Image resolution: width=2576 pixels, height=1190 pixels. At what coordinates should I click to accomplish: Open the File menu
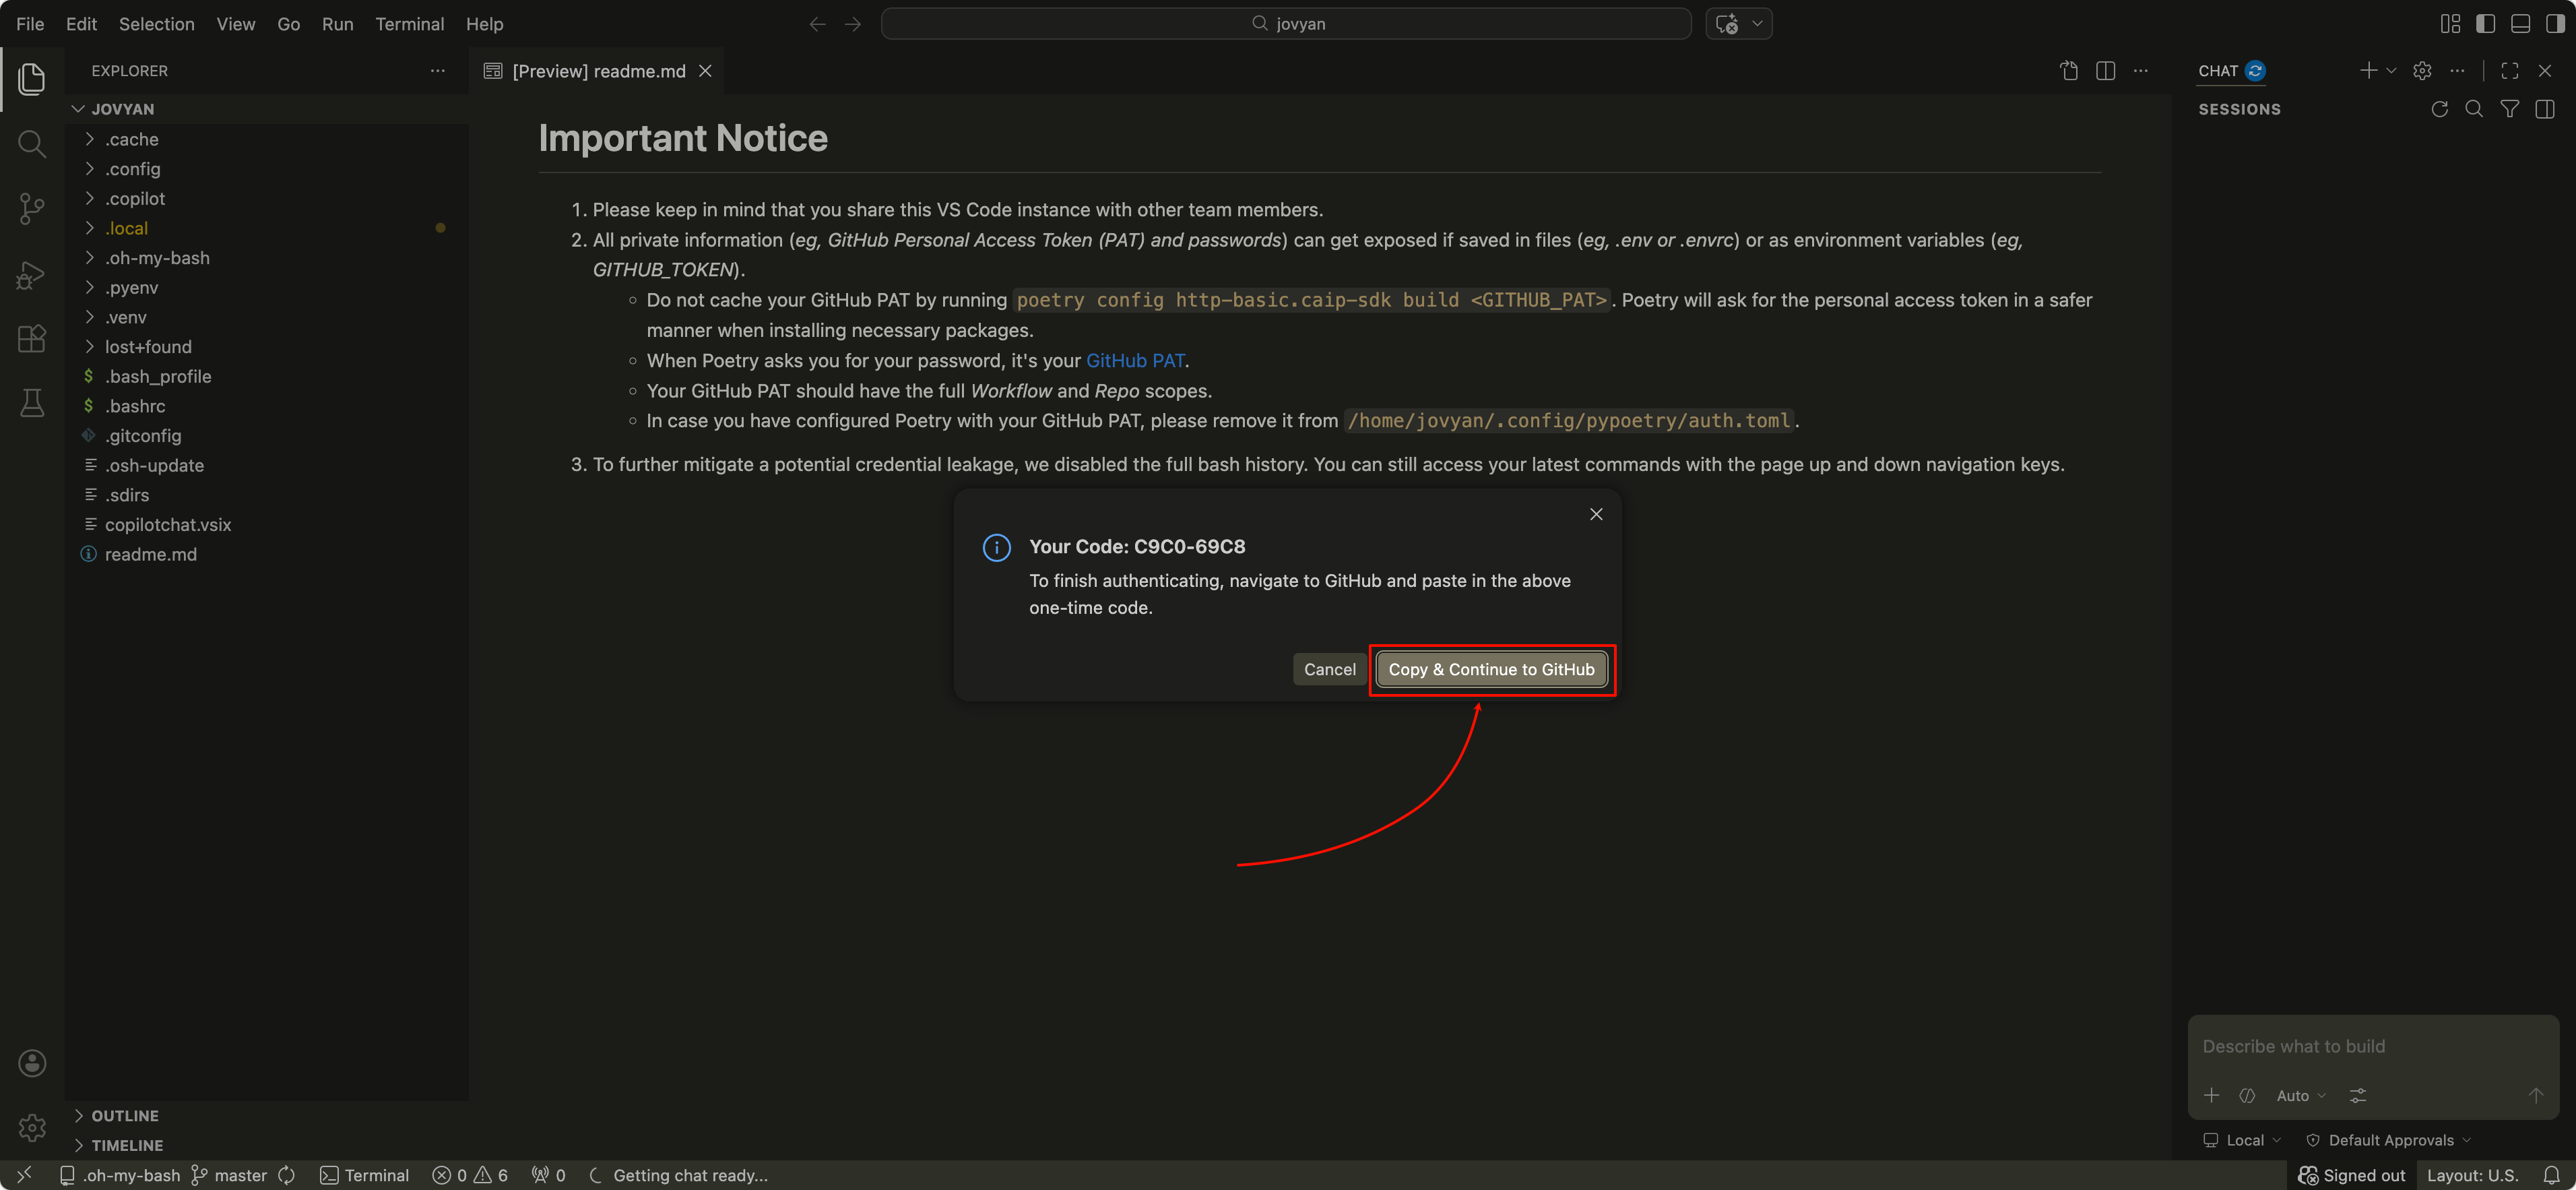(x=30, y=24)
